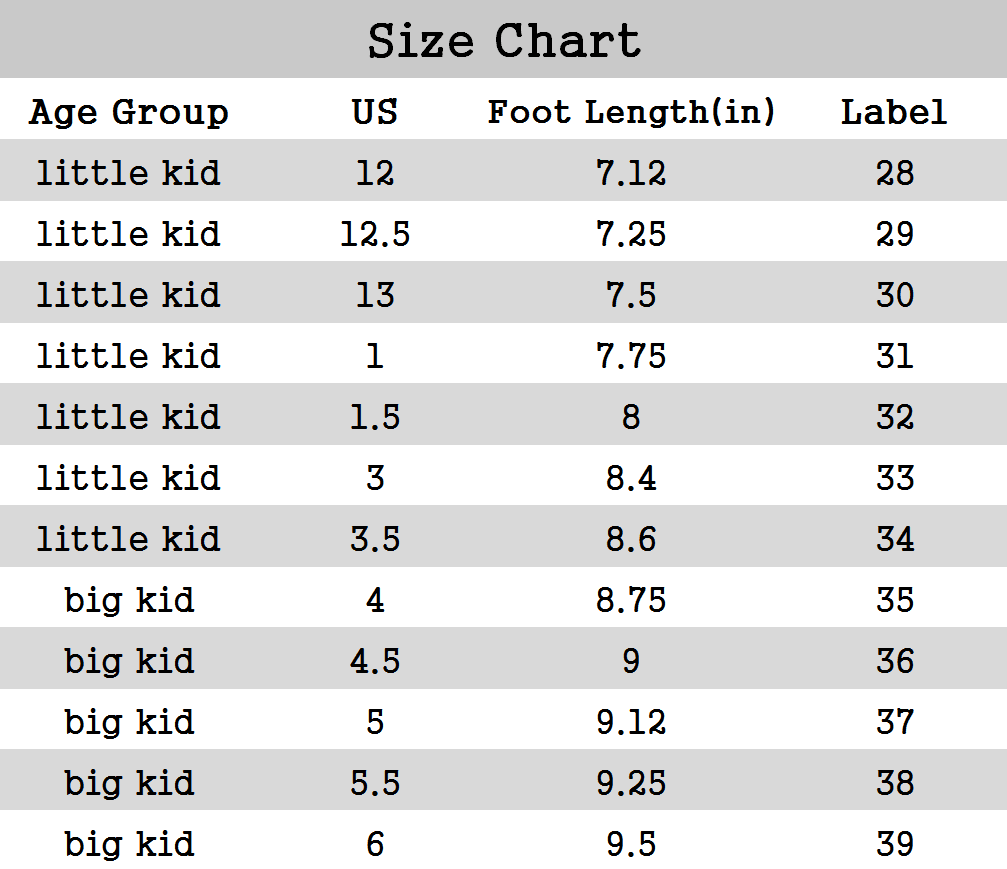Select label number 32
1007x869 pixels.
(894, 417)
